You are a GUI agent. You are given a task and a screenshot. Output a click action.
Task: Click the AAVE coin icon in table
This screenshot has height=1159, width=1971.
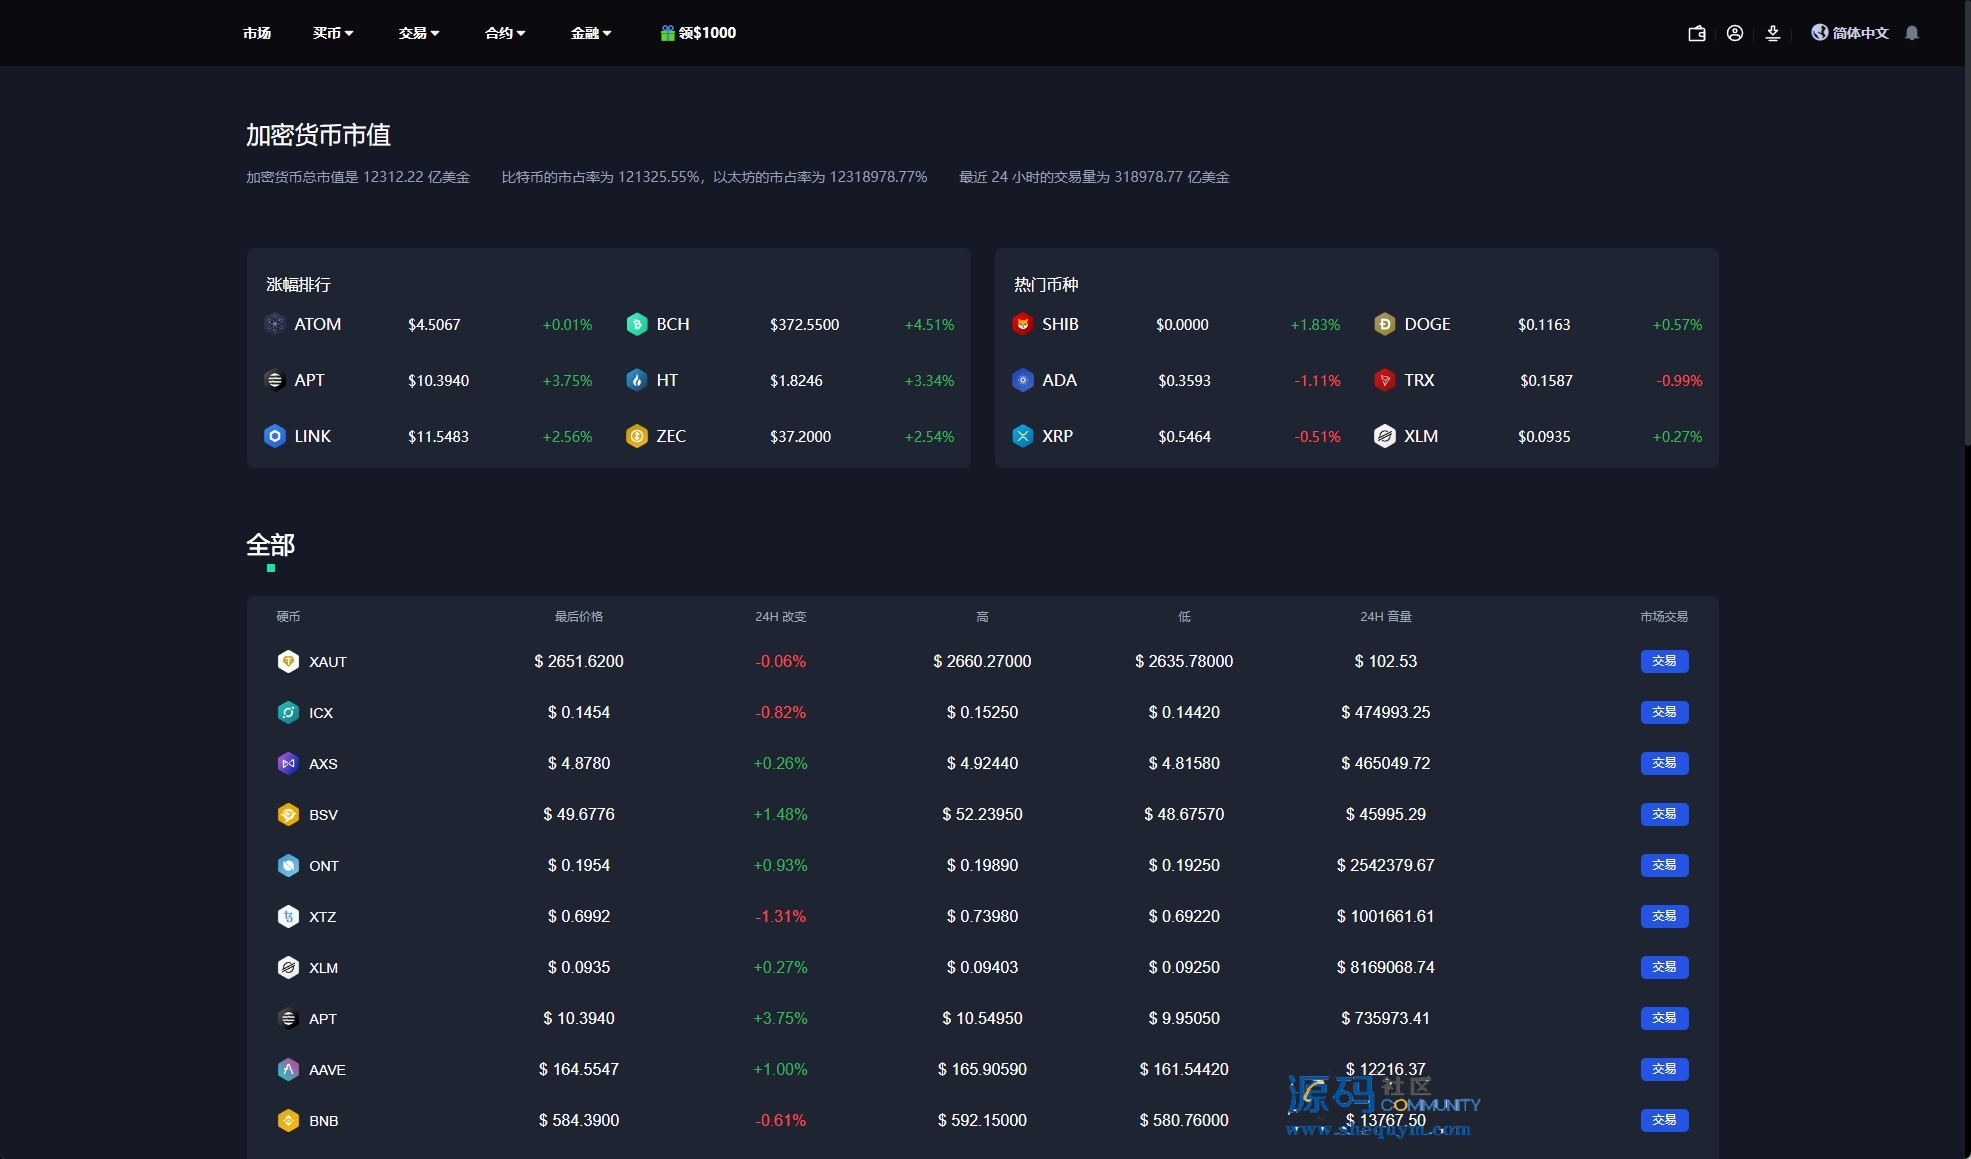(288, 1069)
